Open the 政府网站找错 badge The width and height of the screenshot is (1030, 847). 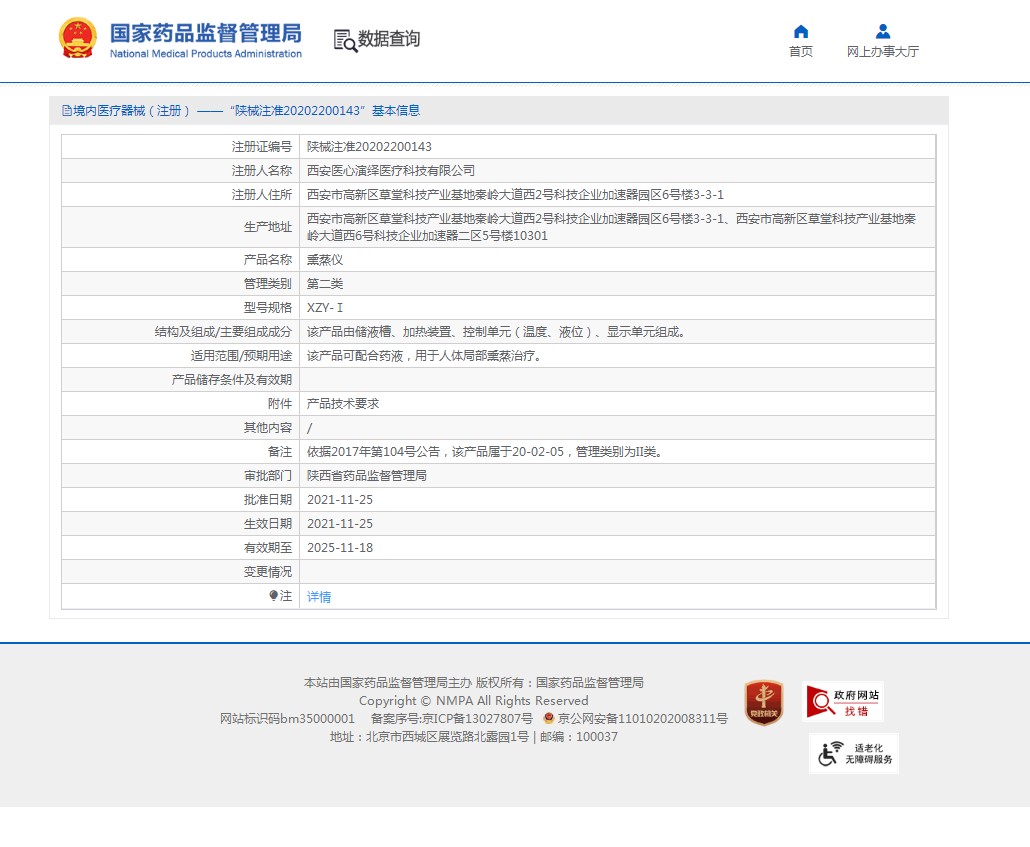pyautogui.click(x=843, y=702)
